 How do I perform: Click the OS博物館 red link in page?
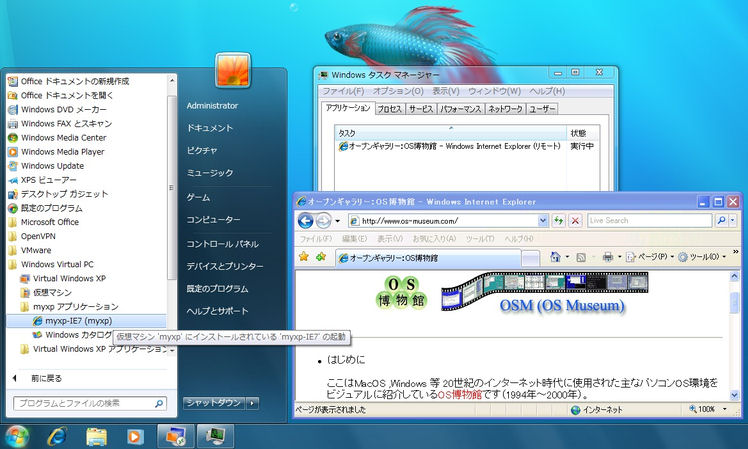coord(460,395)
